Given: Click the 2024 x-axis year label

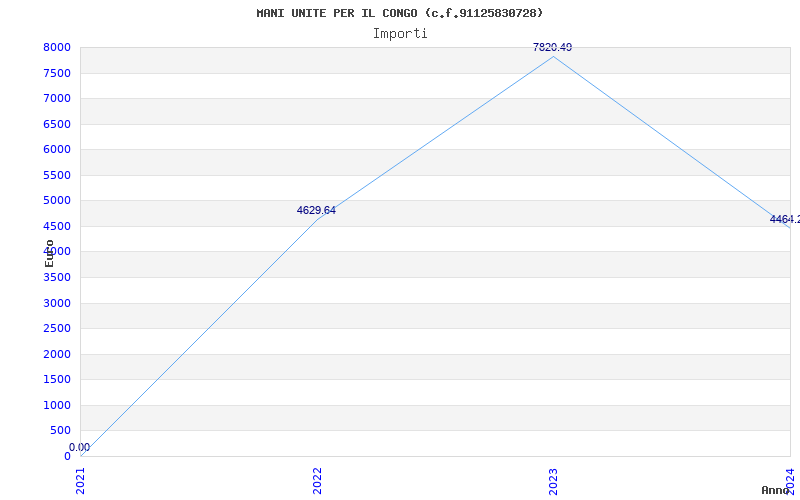Looking at the screenshot, I should tap(790, 481).
